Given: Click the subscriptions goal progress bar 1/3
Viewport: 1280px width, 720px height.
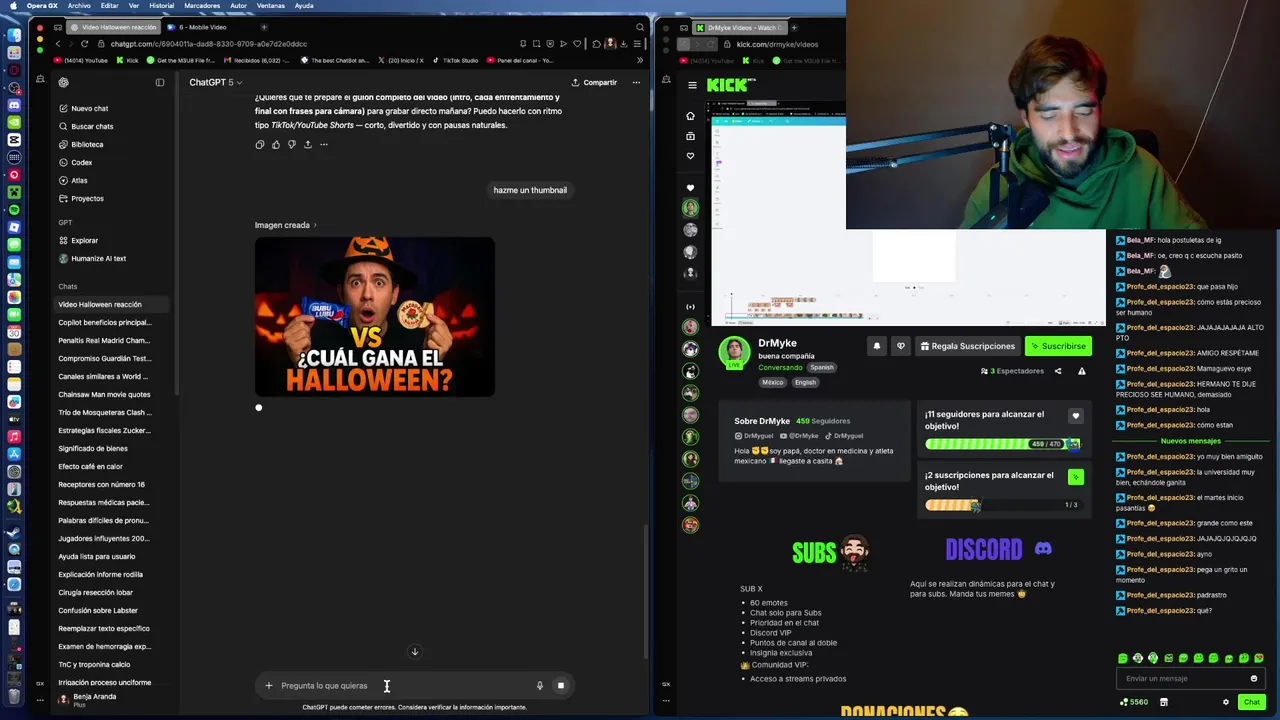Looking at the screenshot, I should tap(1002, 505).
